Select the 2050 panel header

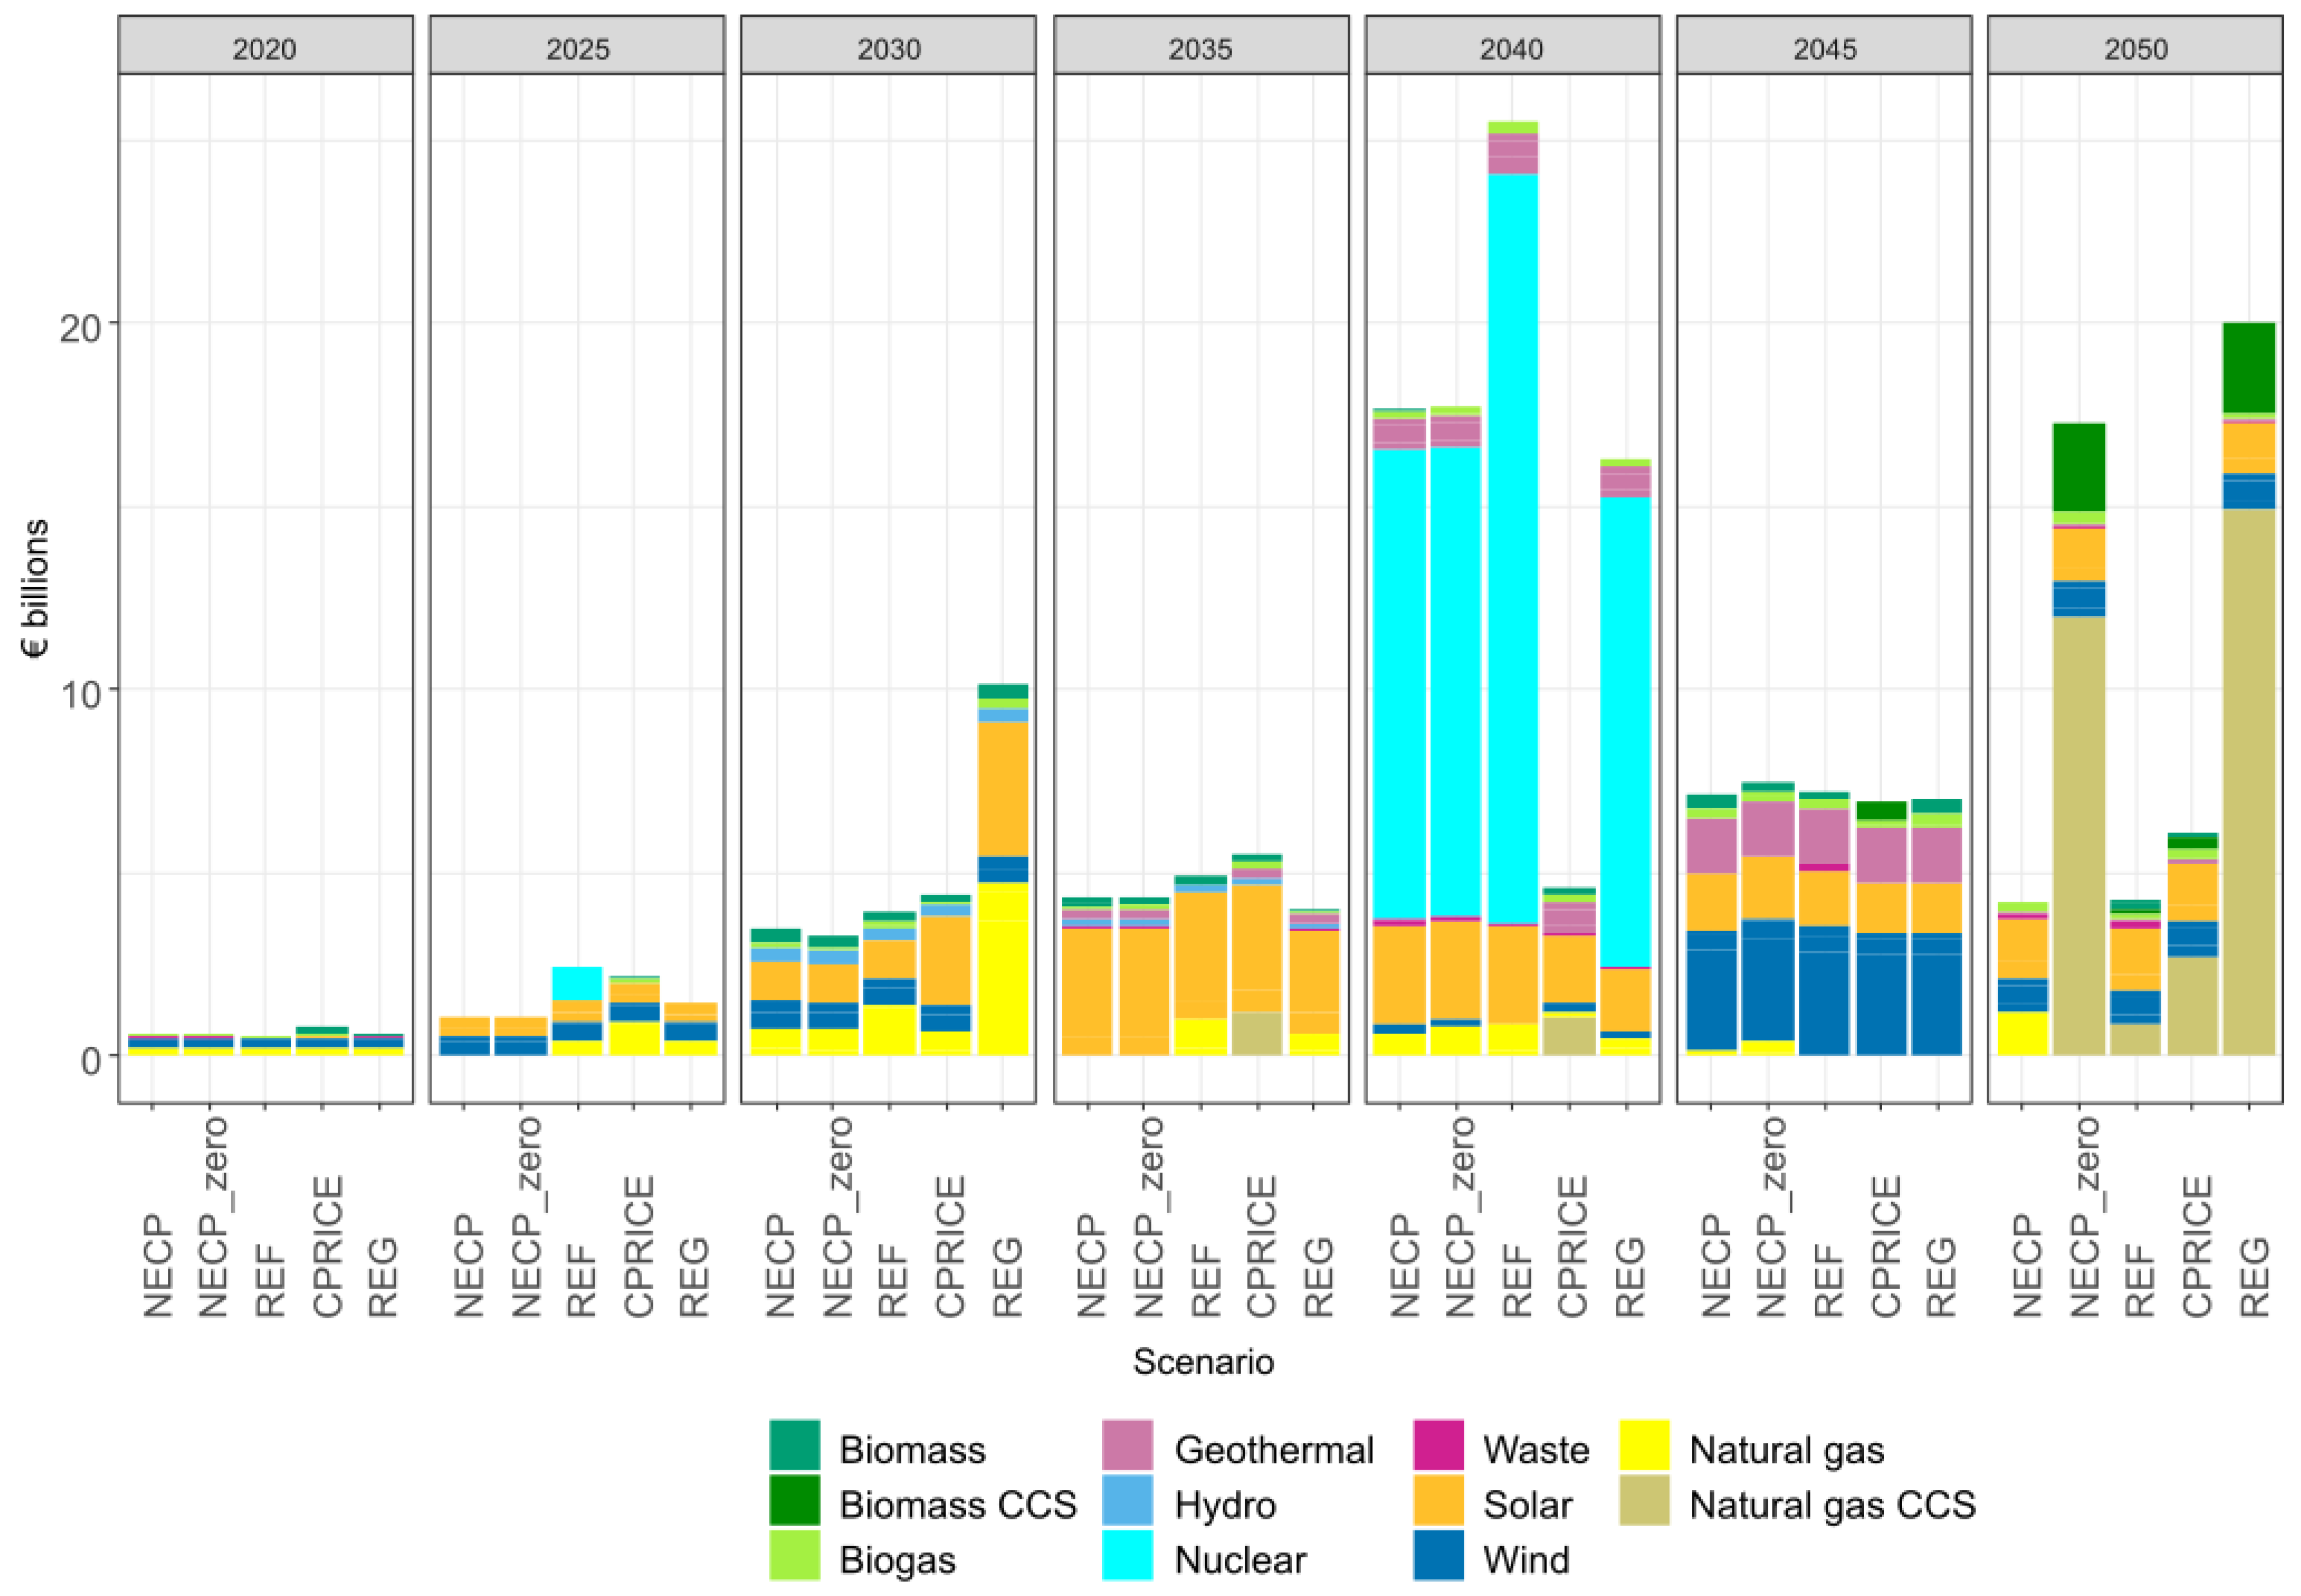pos(2134,47)
